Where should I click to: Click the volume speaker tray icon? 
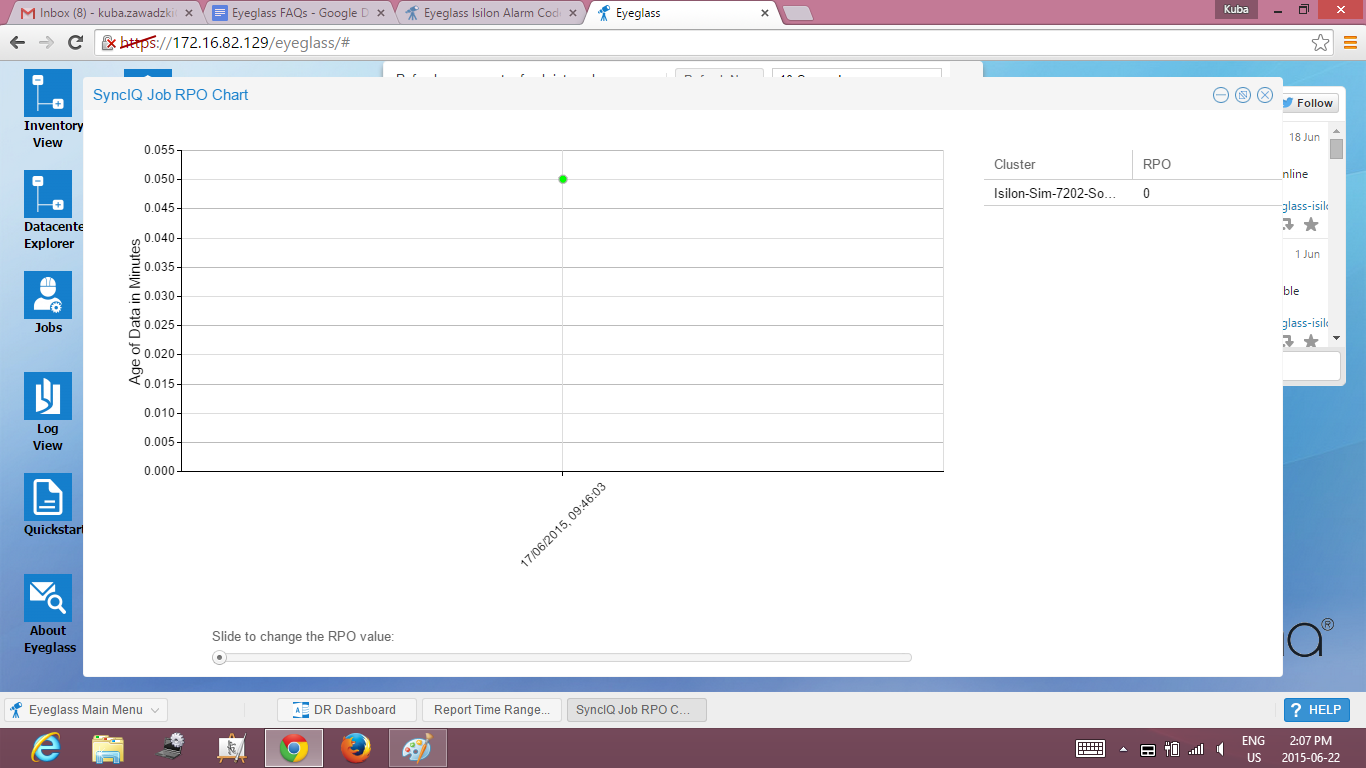coord(1221,749)
